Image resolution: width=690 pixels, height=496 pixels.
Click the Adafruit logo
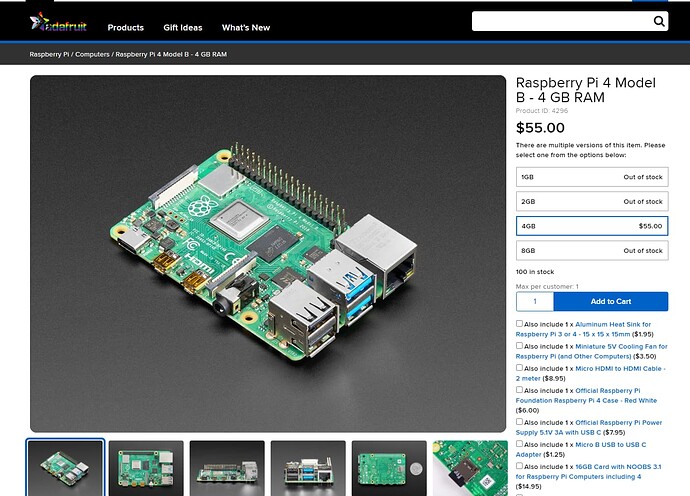[58, 22]
